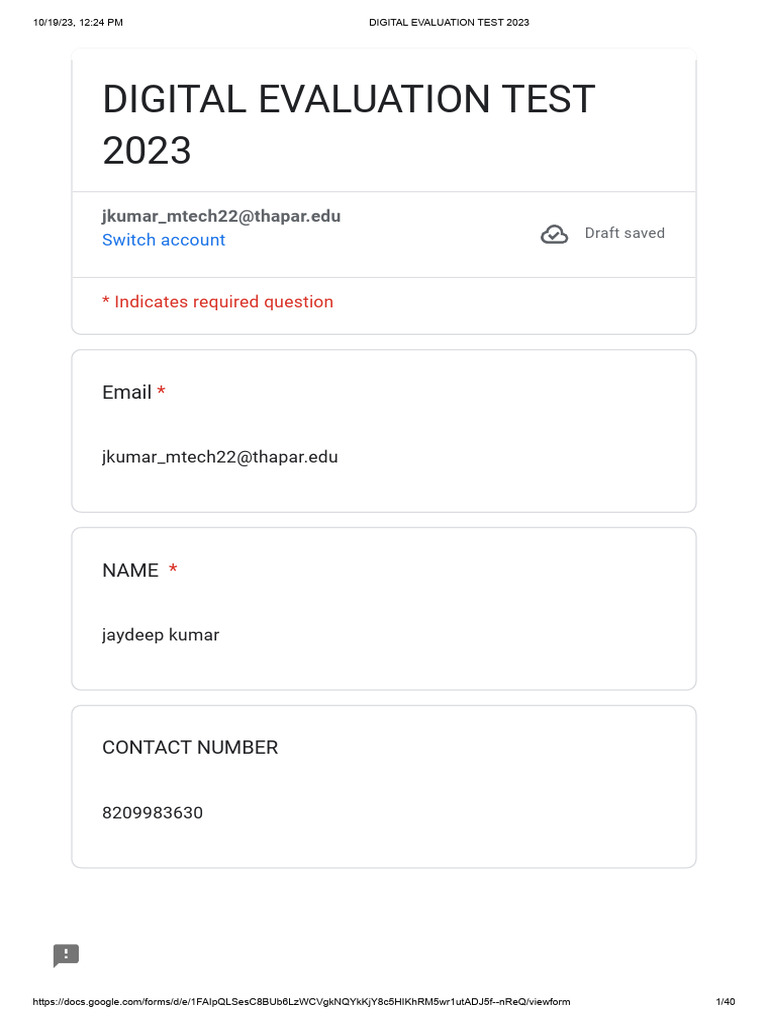Click the Email answer field
Image resolution: width=768 pixels, height=1024 pixels.
[220, 457]
